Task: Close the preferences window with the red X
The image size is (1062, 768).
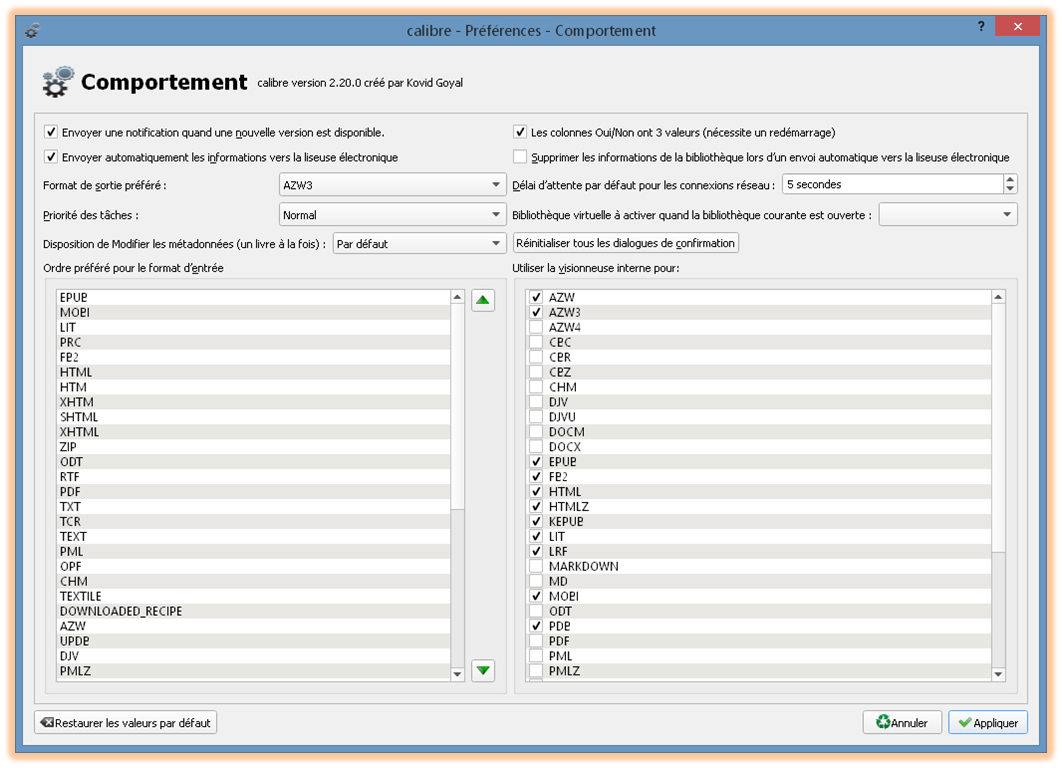Action: point(1017,26)
